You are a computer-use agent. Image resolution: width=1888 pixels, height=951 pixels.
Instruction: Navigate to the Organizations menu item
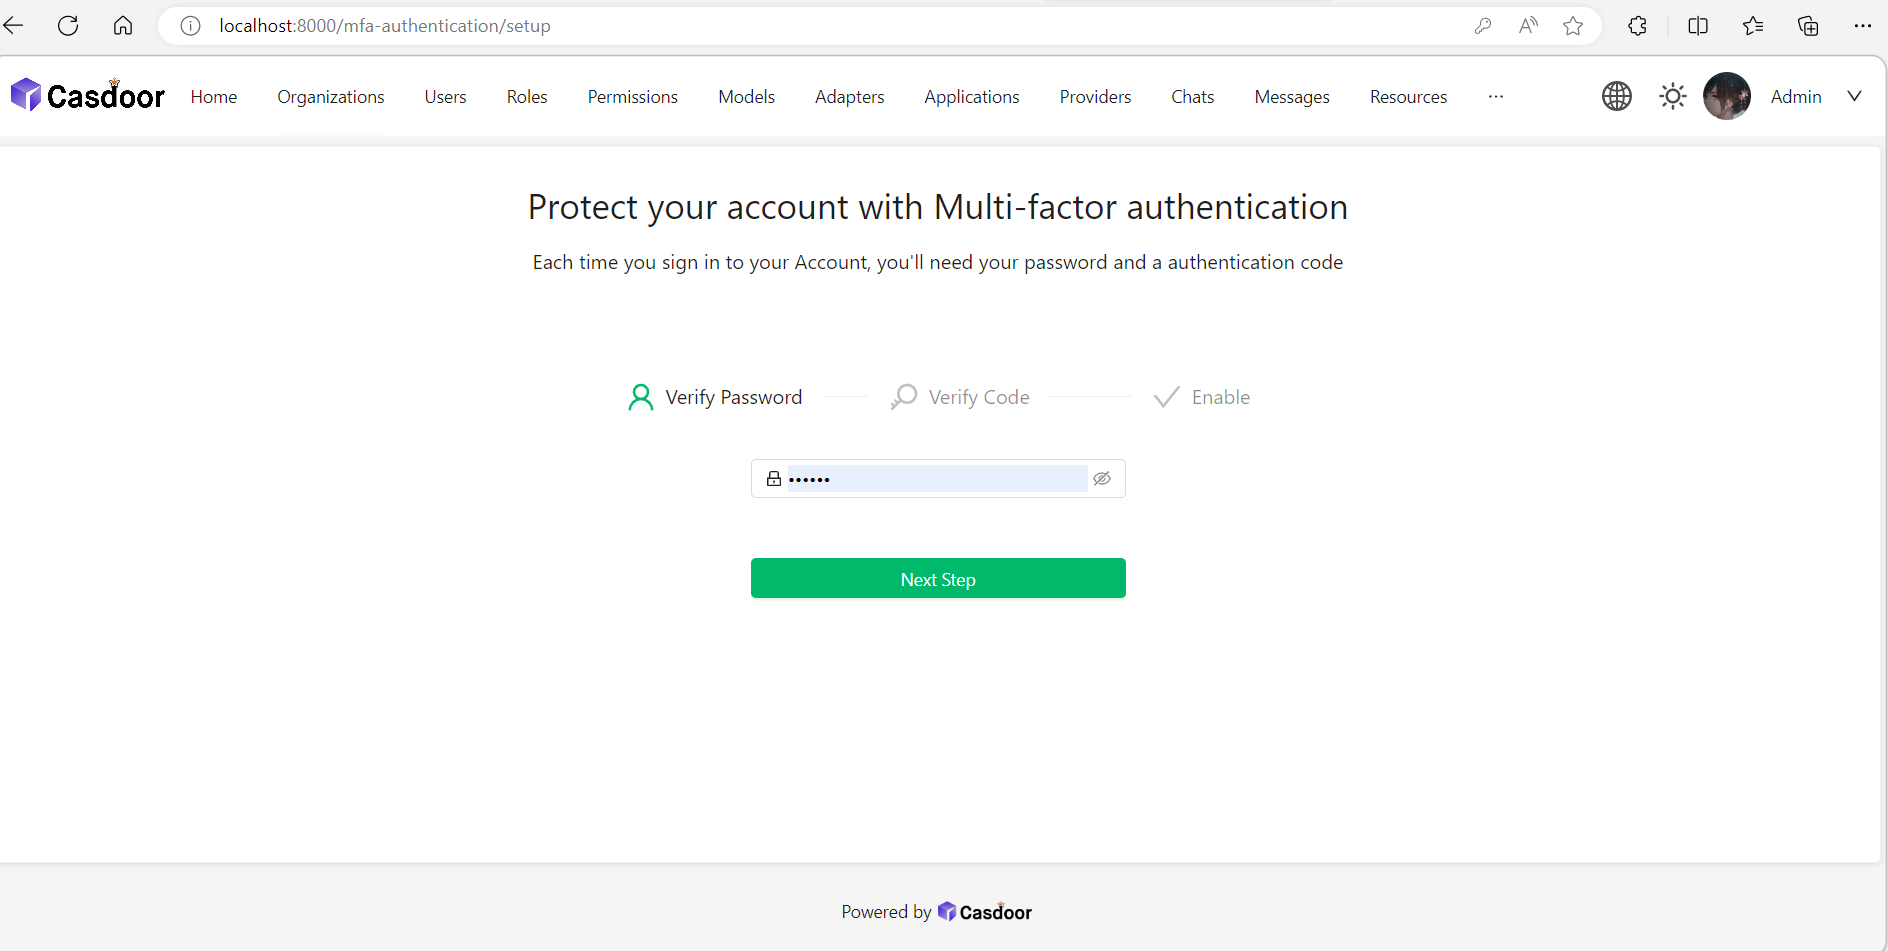330,96
